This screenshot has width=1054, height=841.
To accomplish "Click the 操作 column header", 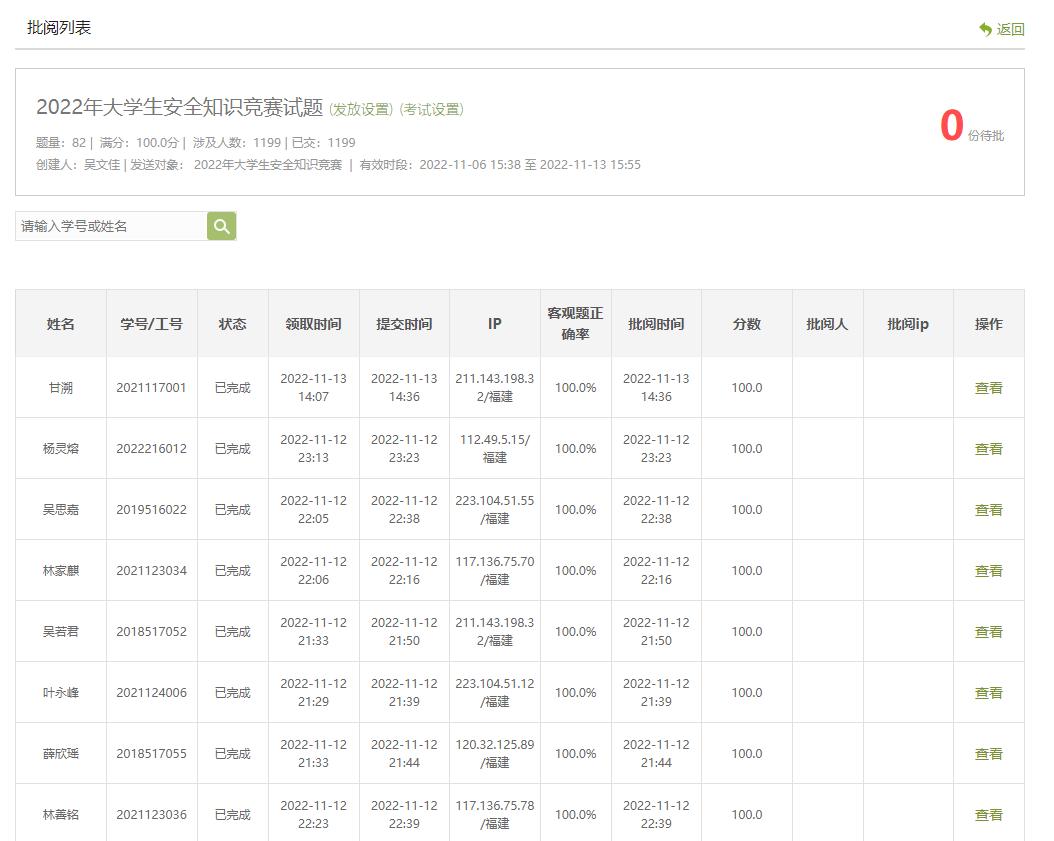I will point(989,324).
